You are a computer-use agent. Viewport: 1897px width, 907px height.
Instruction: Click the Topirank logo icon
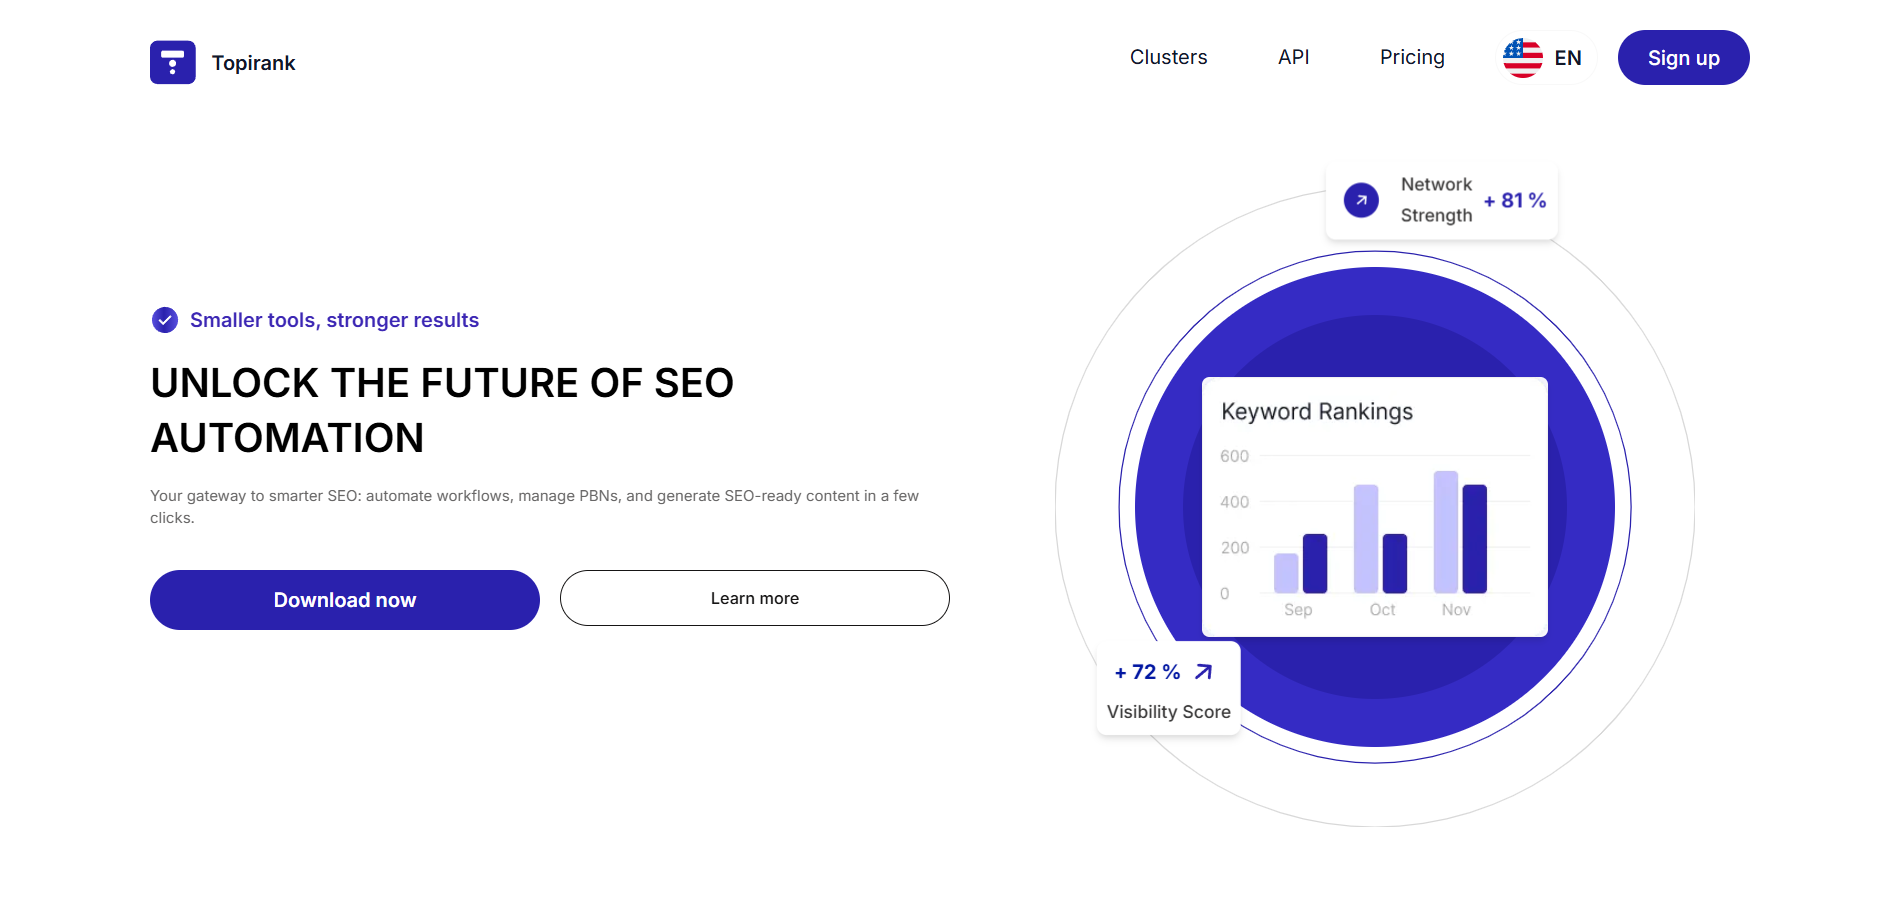173,62
